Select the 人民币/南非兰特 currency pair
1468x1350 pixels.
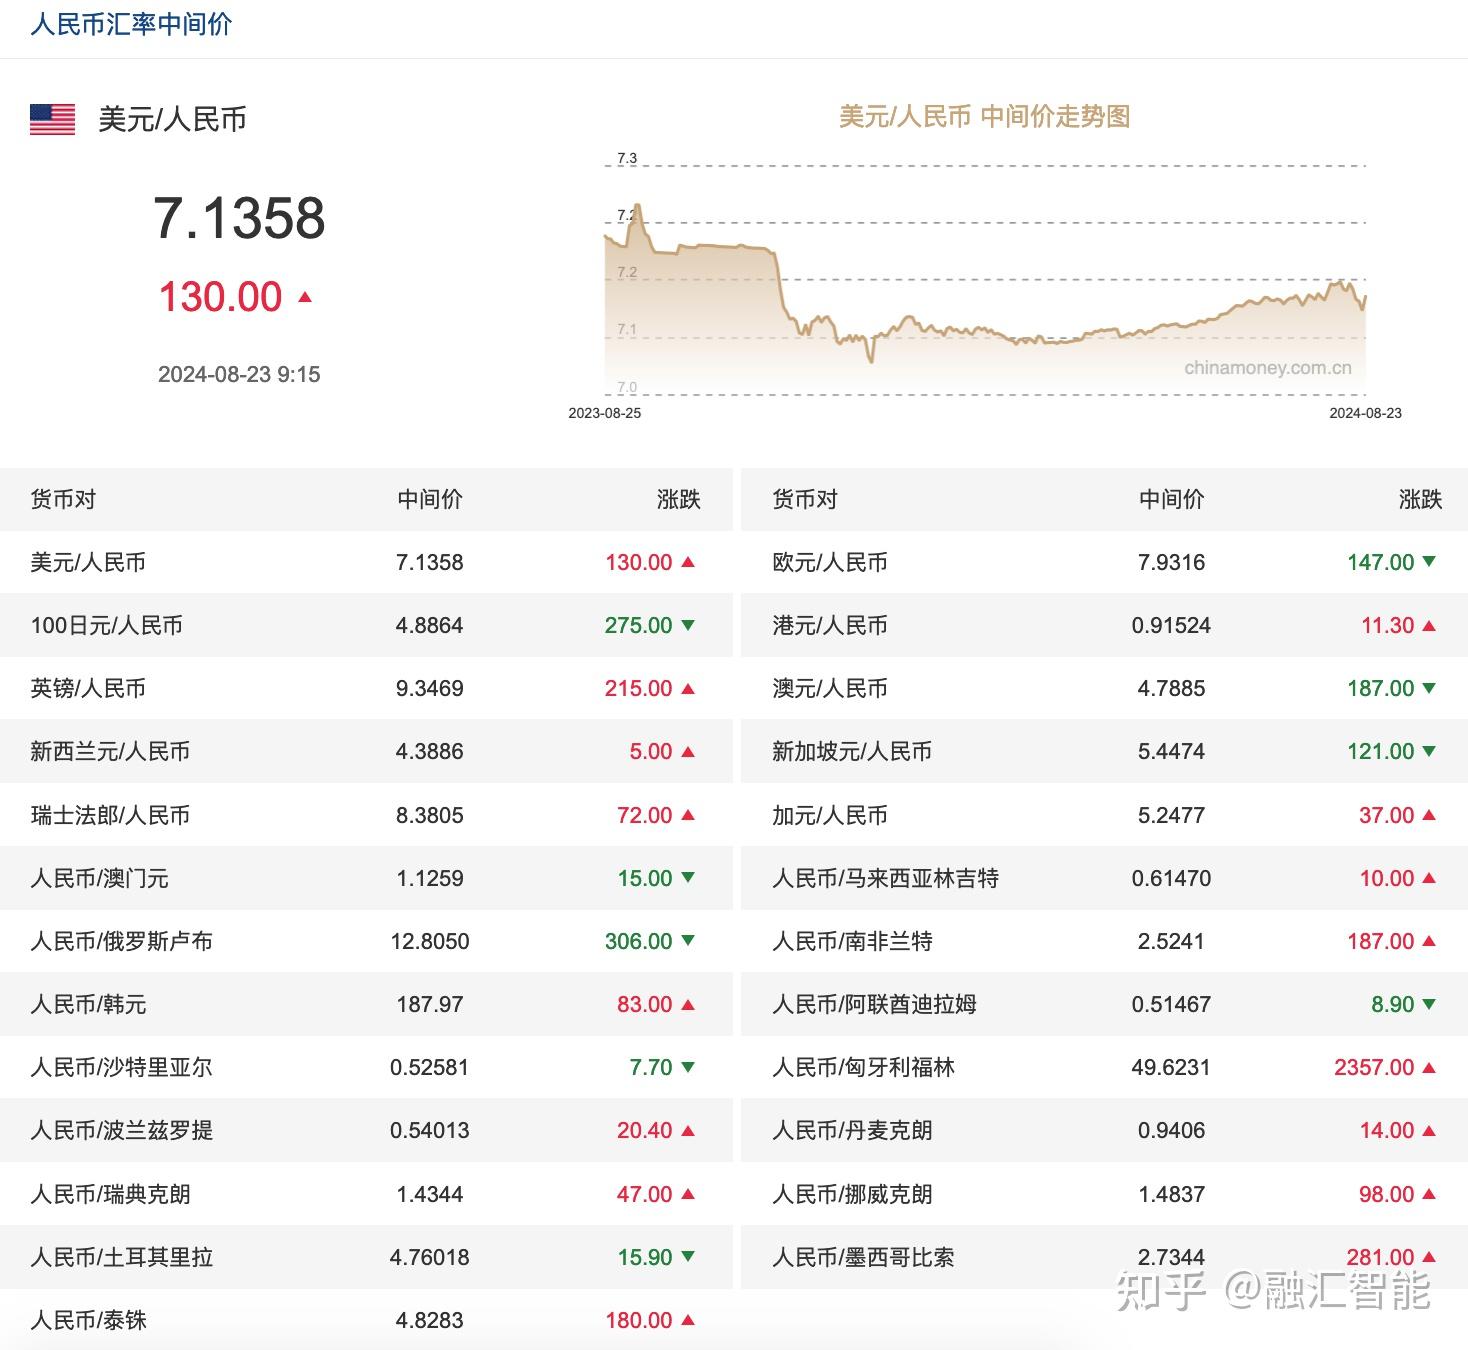[x=853, y=941]
